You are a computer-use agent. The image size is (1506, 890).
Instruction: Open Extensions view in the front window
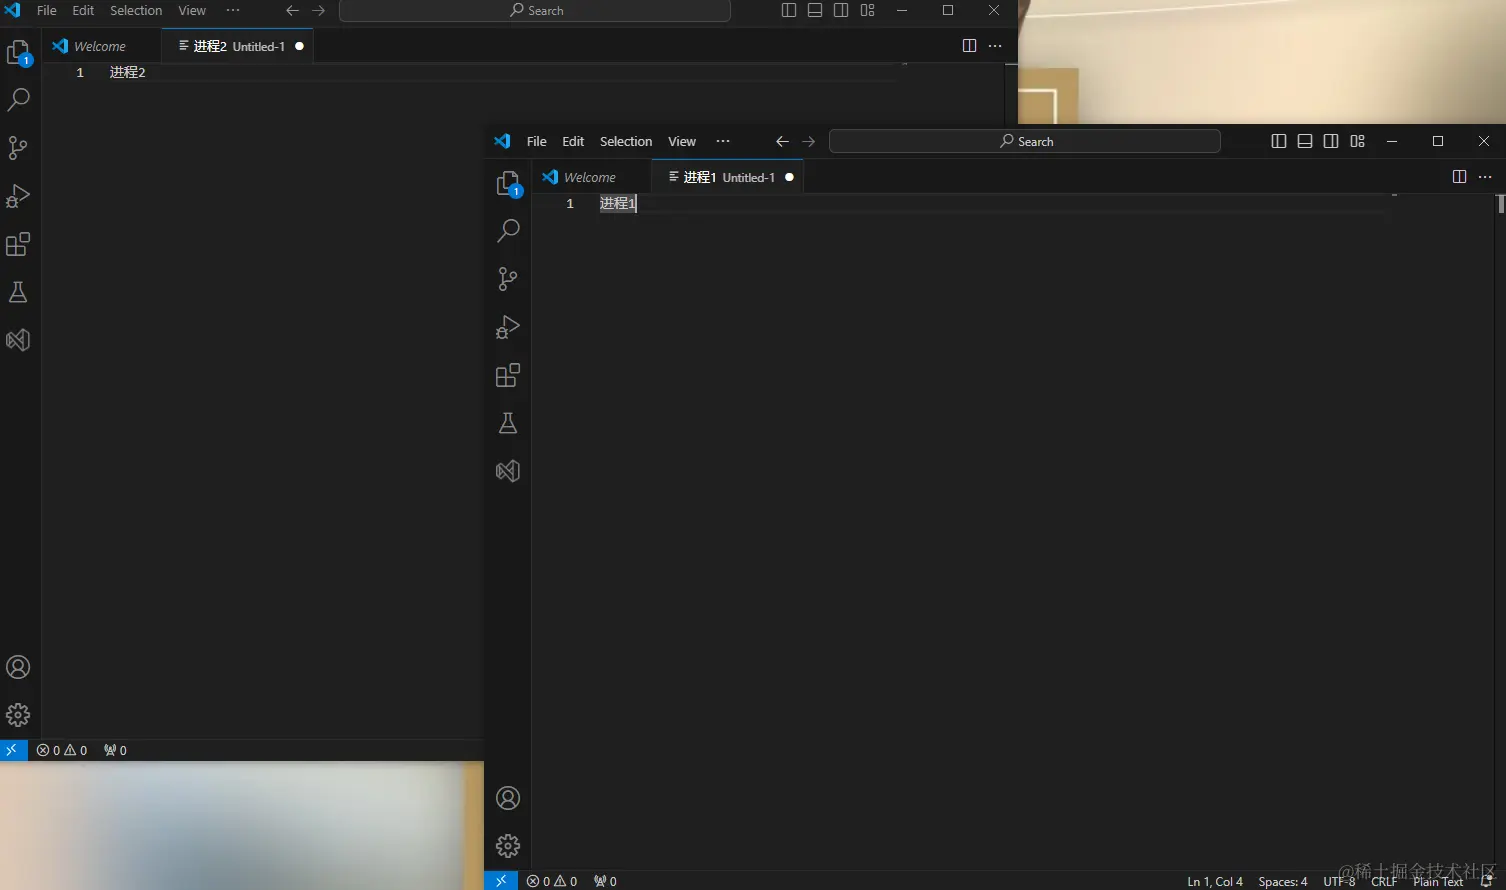508,375
